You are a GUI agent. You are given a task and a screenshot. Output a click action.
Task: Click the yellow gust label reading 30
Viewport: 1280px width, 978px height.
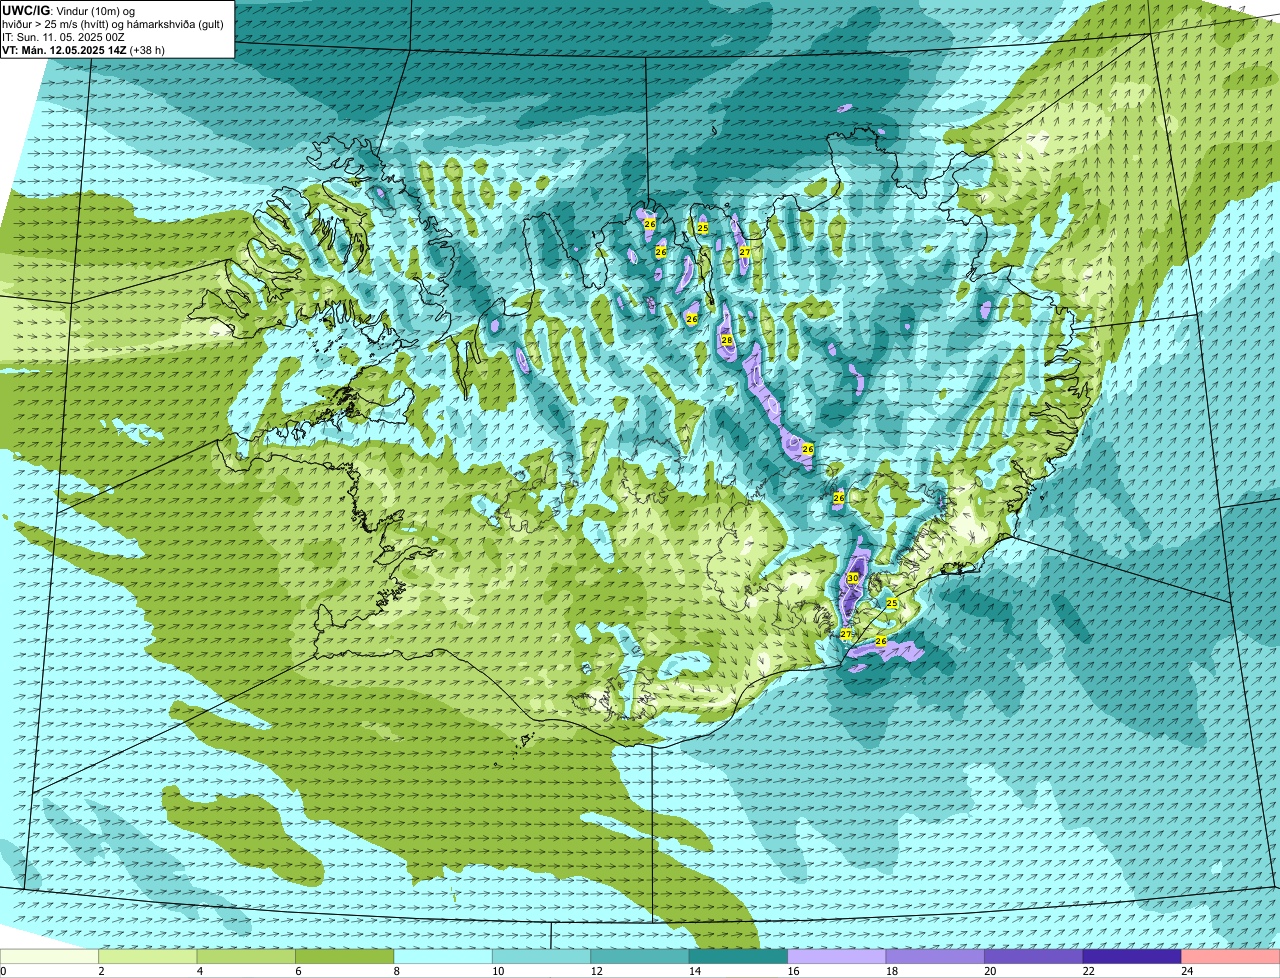point(853,578)
